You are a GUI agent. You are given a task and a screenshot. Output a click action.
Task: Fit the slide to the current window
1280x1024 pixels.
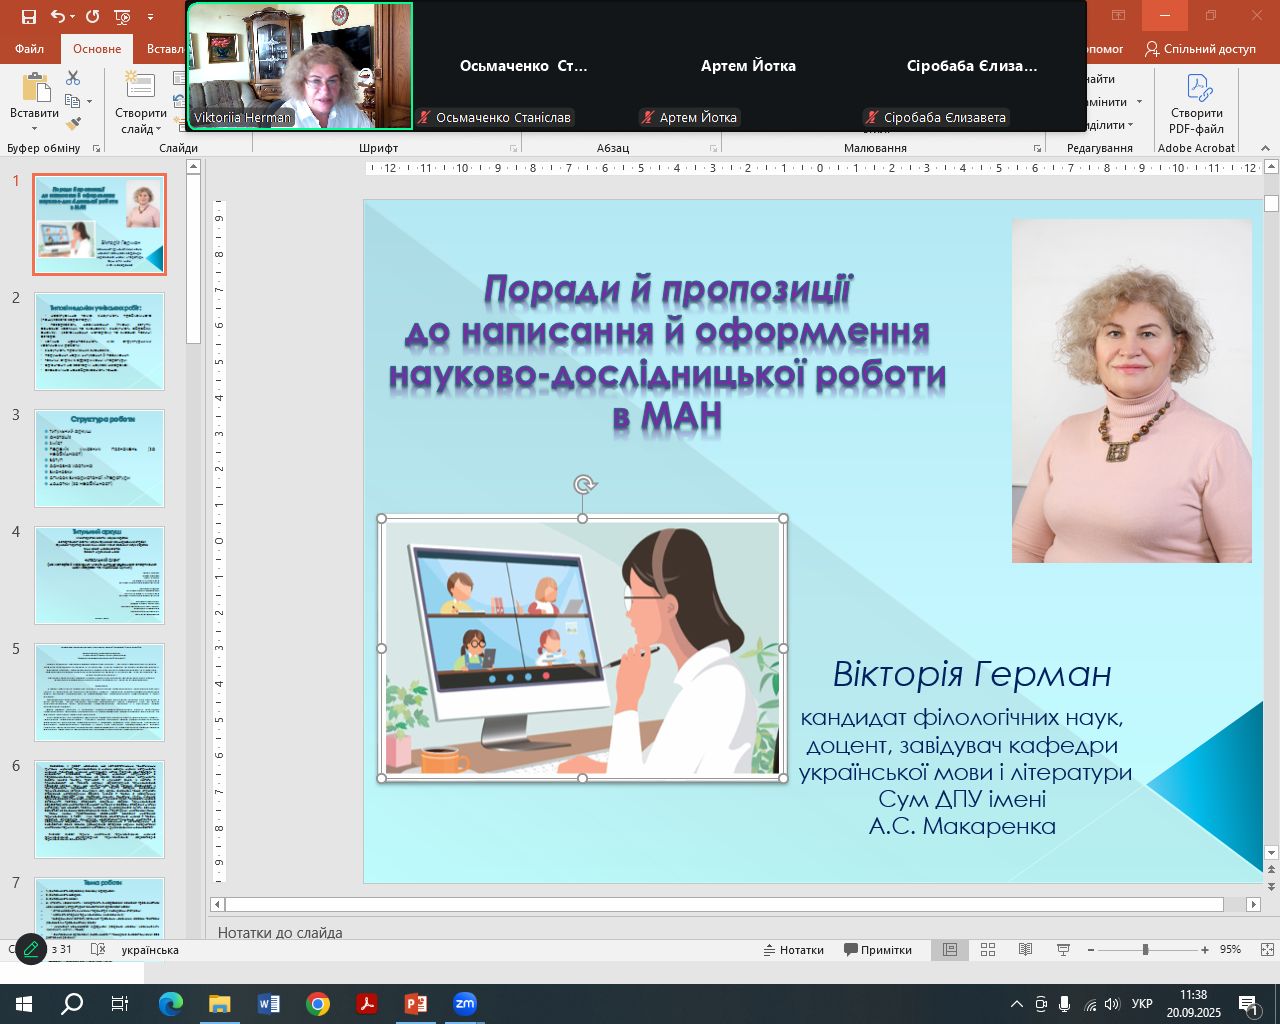coord(1267,950)
